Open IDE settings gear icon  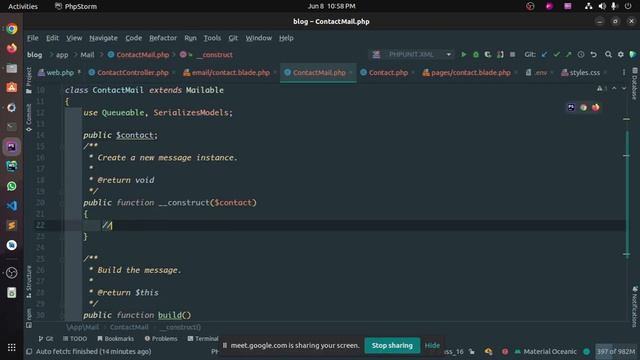(620, 54)
